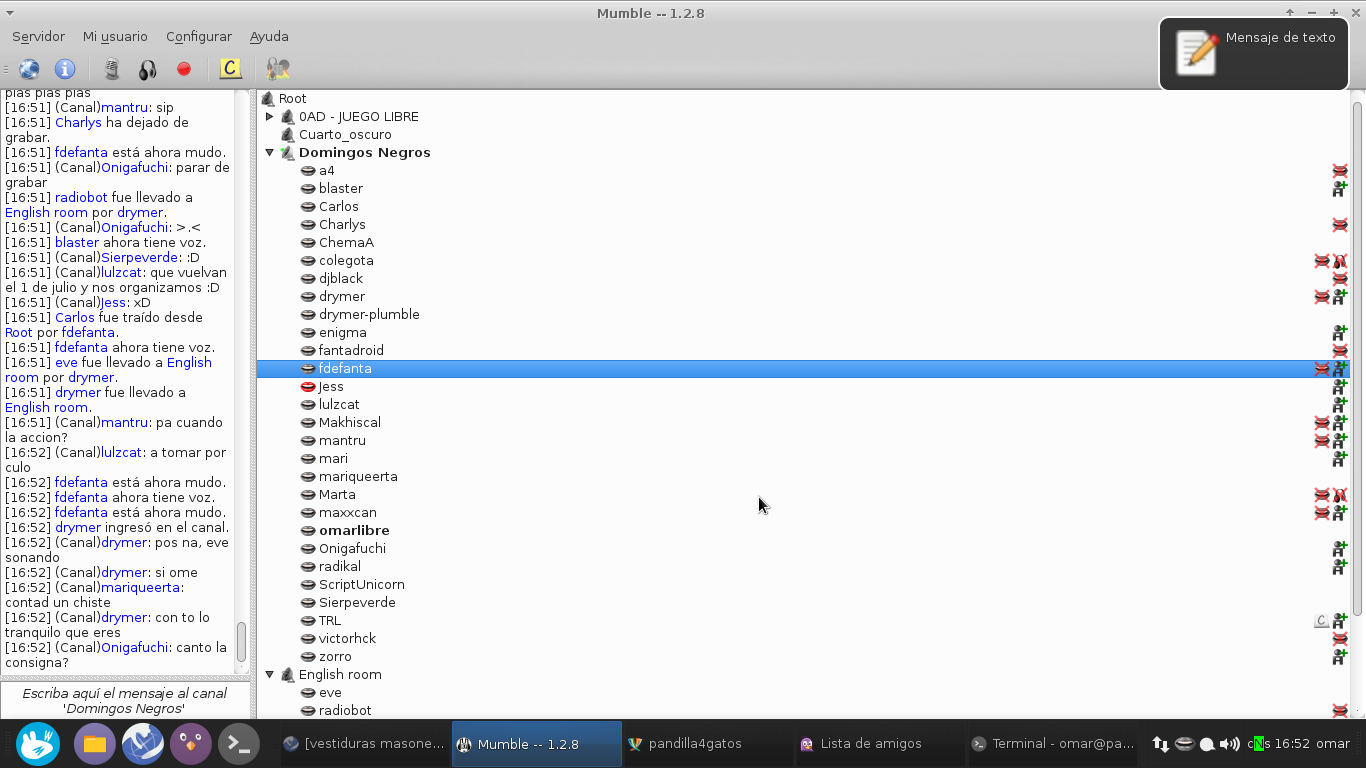This screenshot has height=768, width=1366.
Task: Collapse the Domingos Negros channel
Action: point(269,152)
